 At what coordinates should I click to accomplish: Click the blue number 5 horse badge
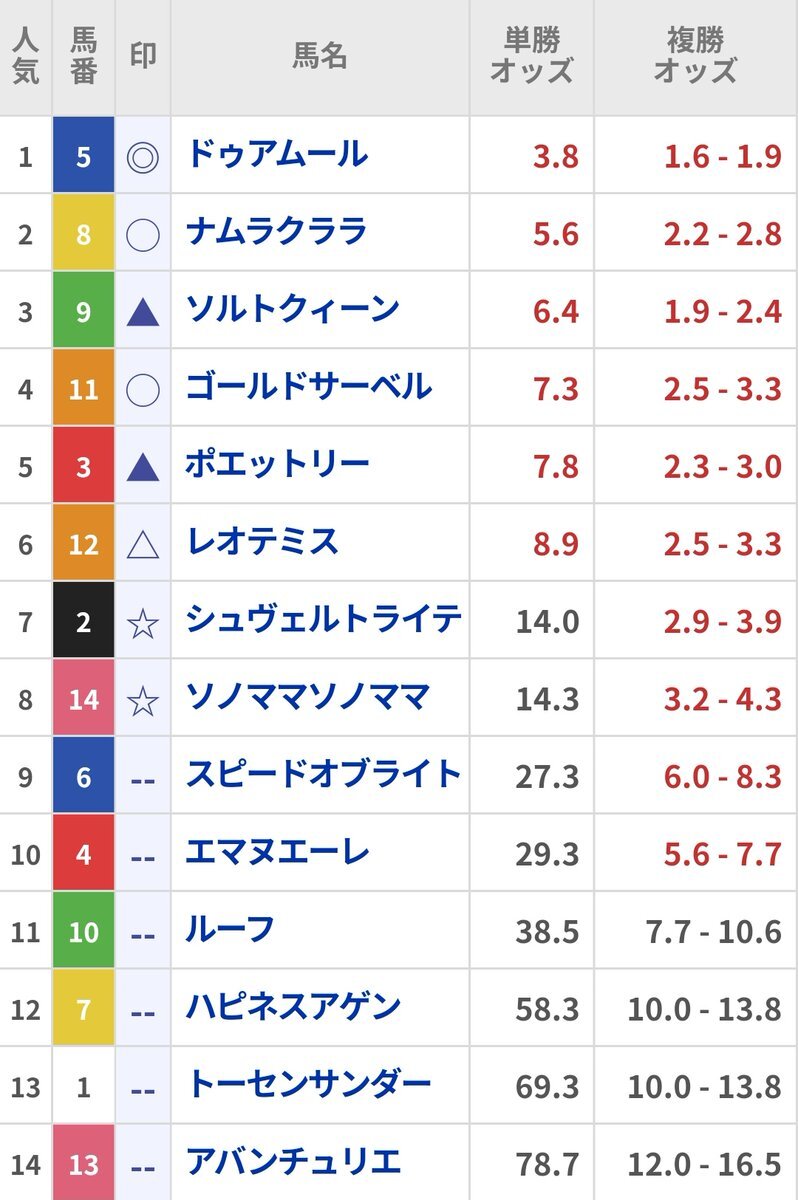[x=83, y=155]
